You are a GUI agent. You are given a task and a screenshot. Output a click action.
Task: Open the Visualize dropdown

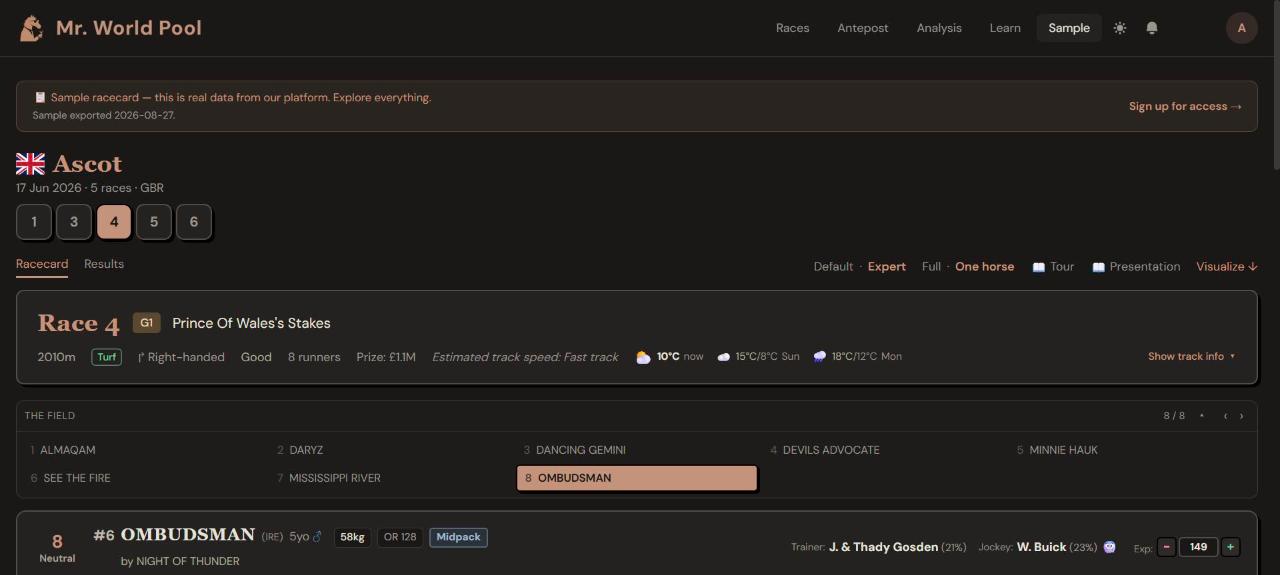pos(1227,267)
